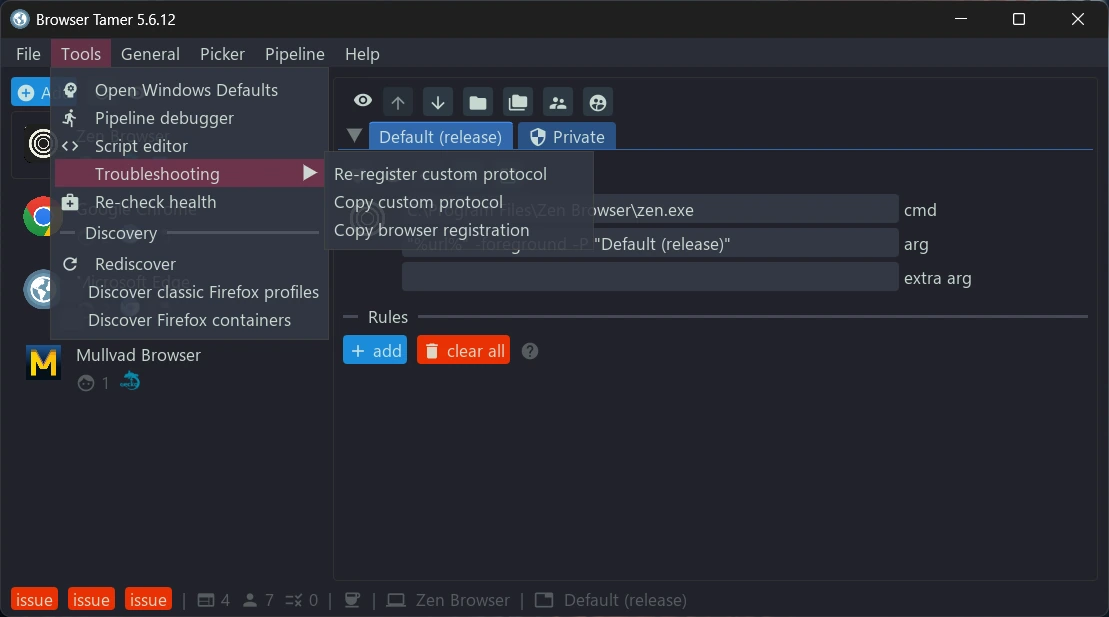The width and height of the screenshot is (1109, 617).
Task: Choose Open Windows Defaults
Action: click(x=190, y=90)
